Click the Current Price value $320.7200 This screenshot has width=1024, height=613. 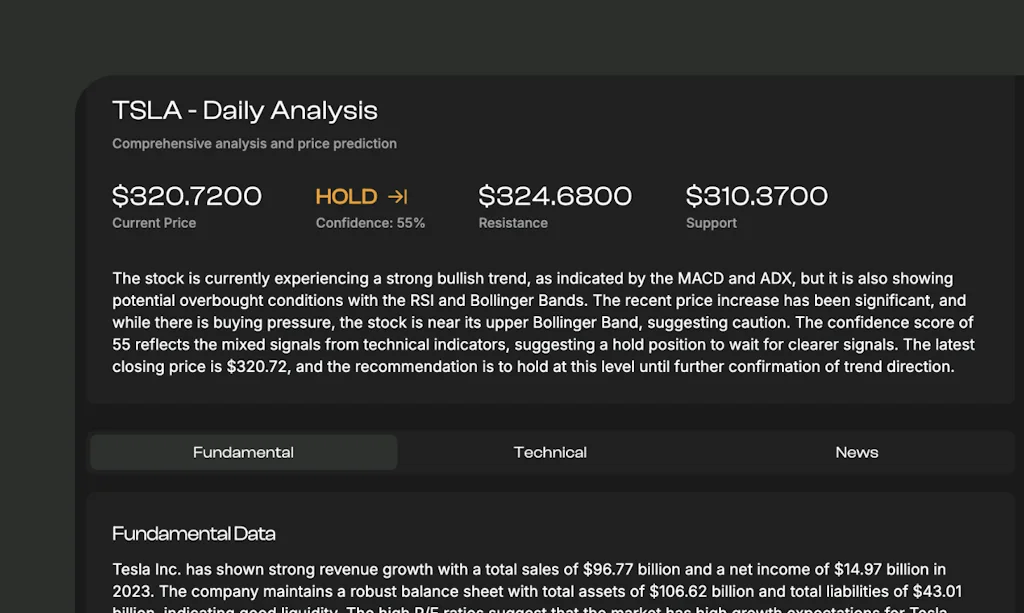187,196
